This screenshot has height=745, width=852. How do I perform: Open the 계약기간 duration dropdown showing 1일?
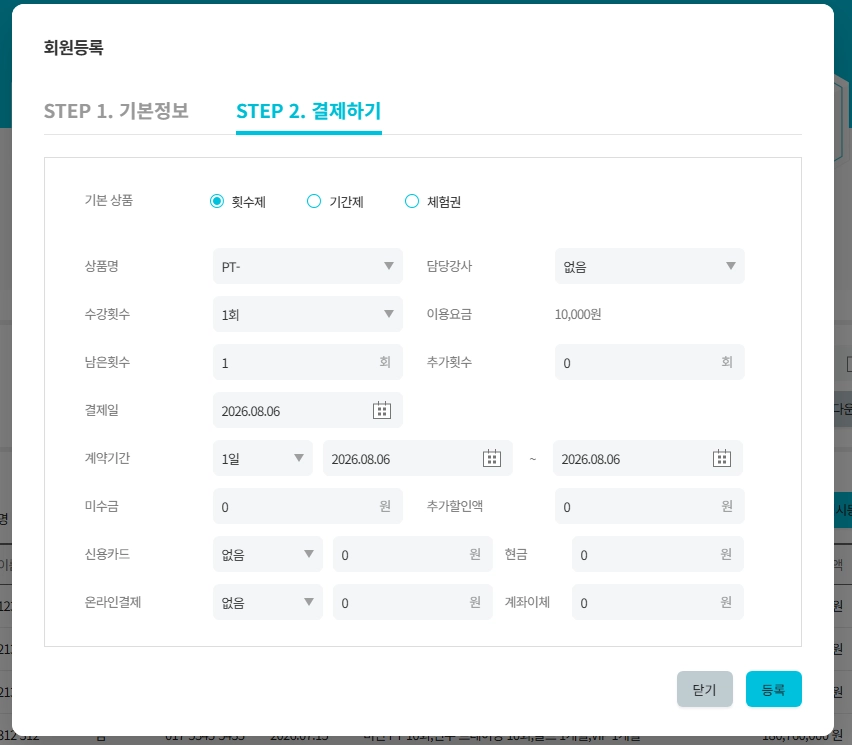(262, 458)
